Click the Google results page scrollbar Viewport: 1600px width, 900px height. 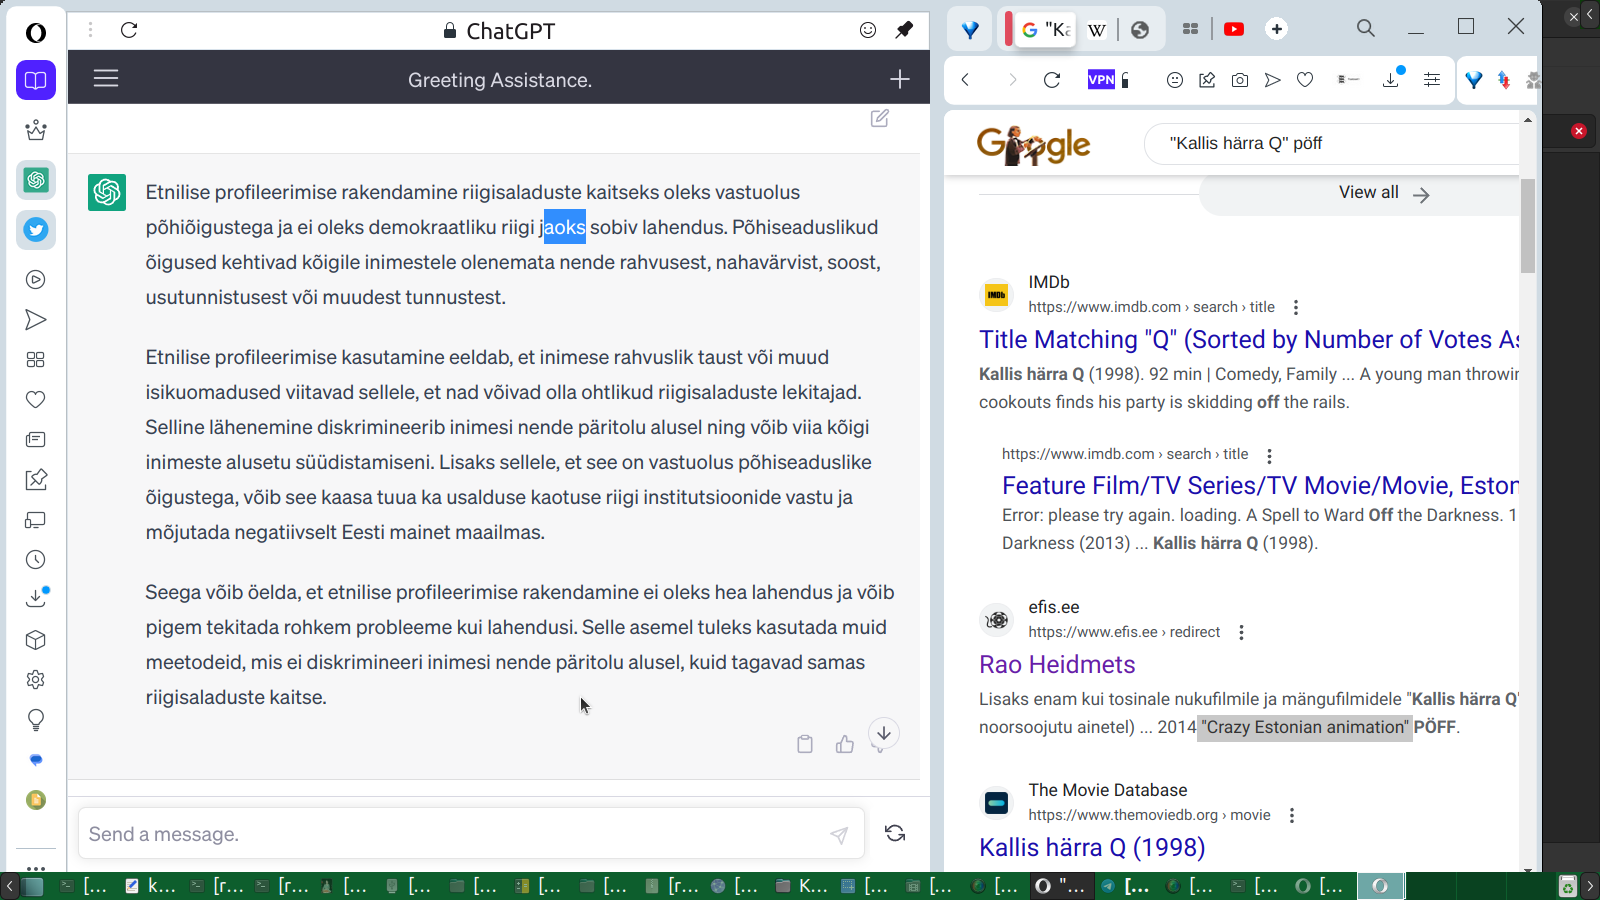(x=1527, y=226)
